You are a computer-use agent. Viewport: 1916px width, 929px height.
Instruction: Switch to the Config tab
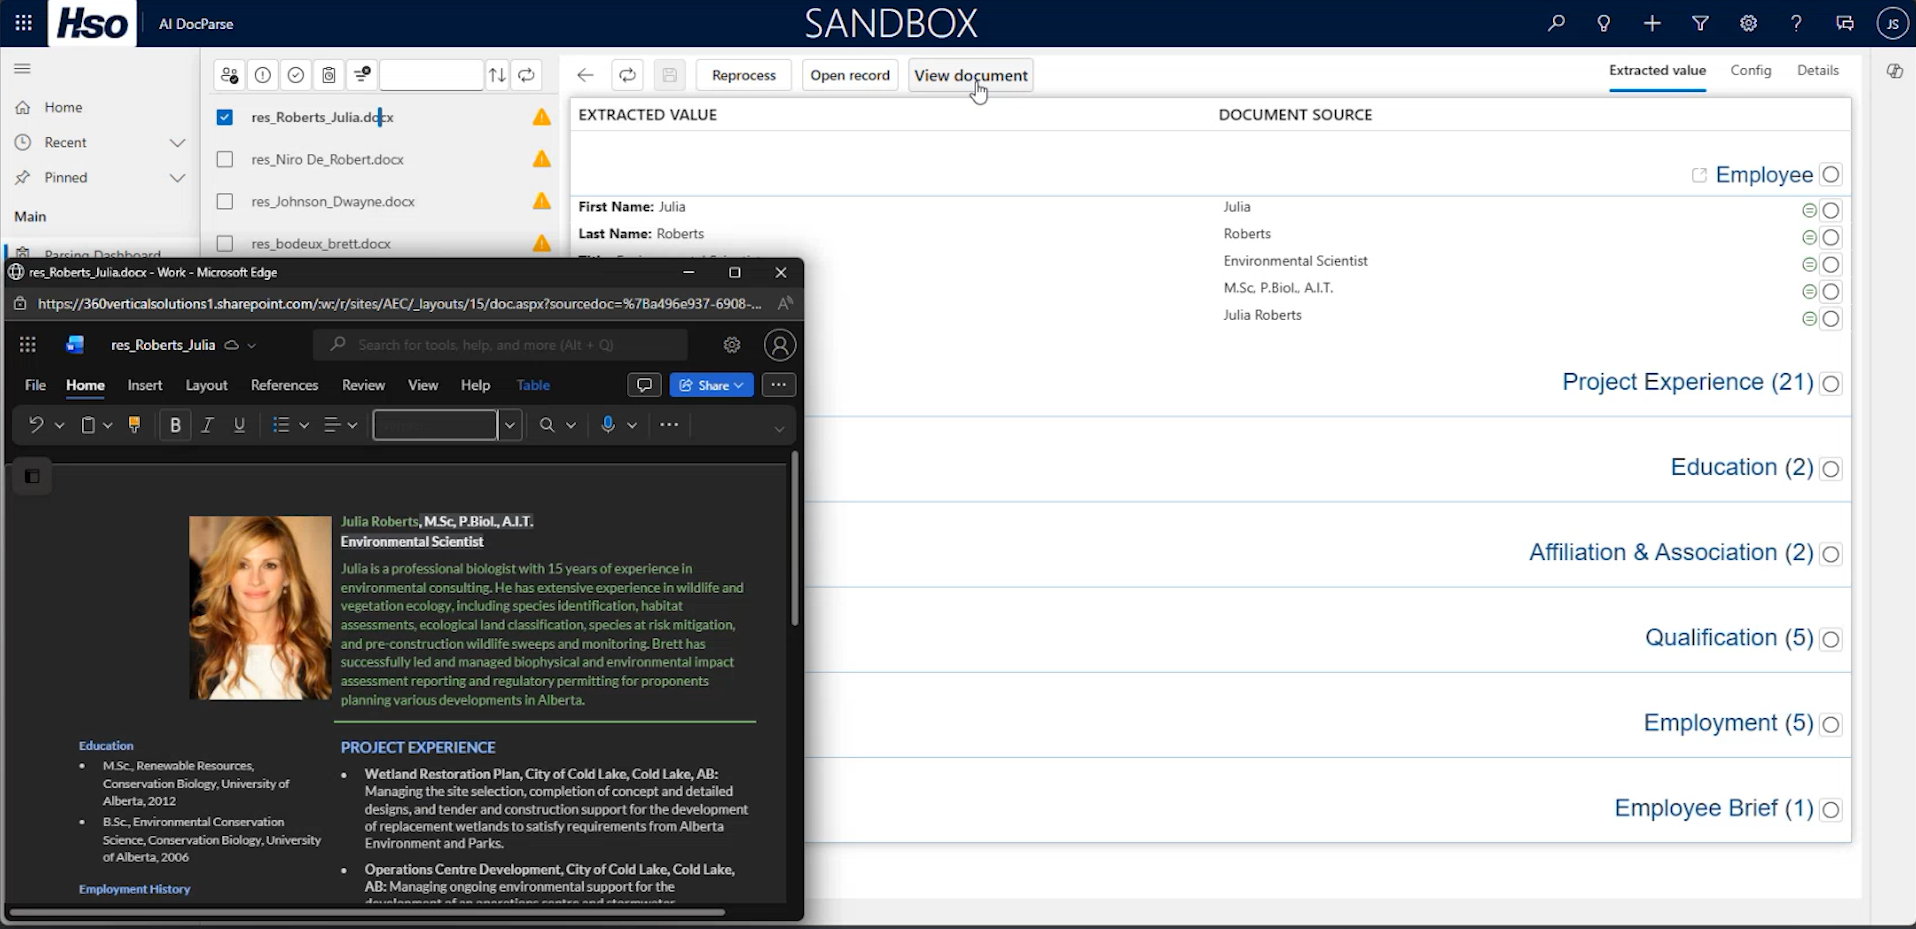click(x=1750, y=70)
